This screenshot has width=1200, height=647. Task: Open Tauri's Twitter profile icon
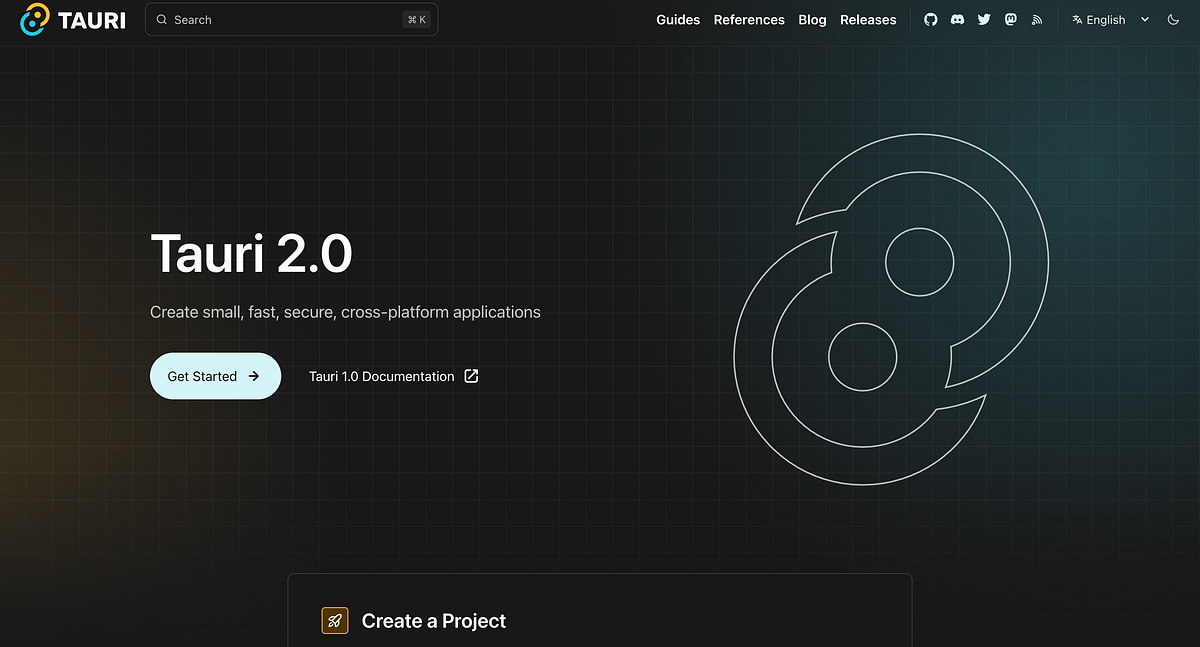[984, 19]
